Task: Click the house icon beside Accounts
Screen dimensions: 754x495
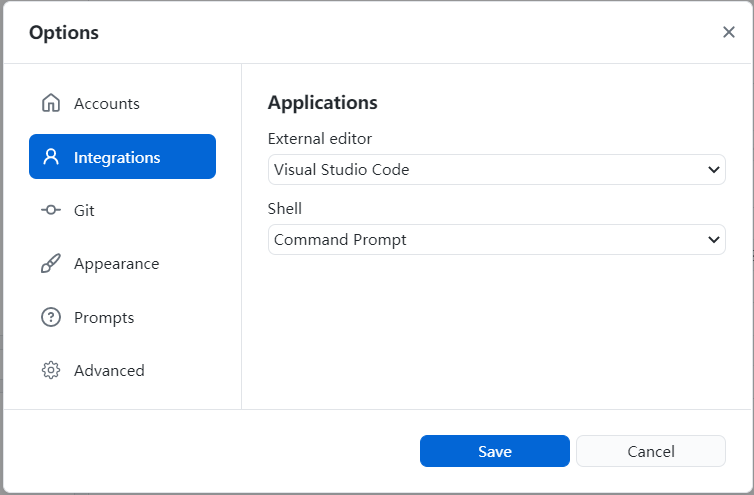Action: click(51, 103)
